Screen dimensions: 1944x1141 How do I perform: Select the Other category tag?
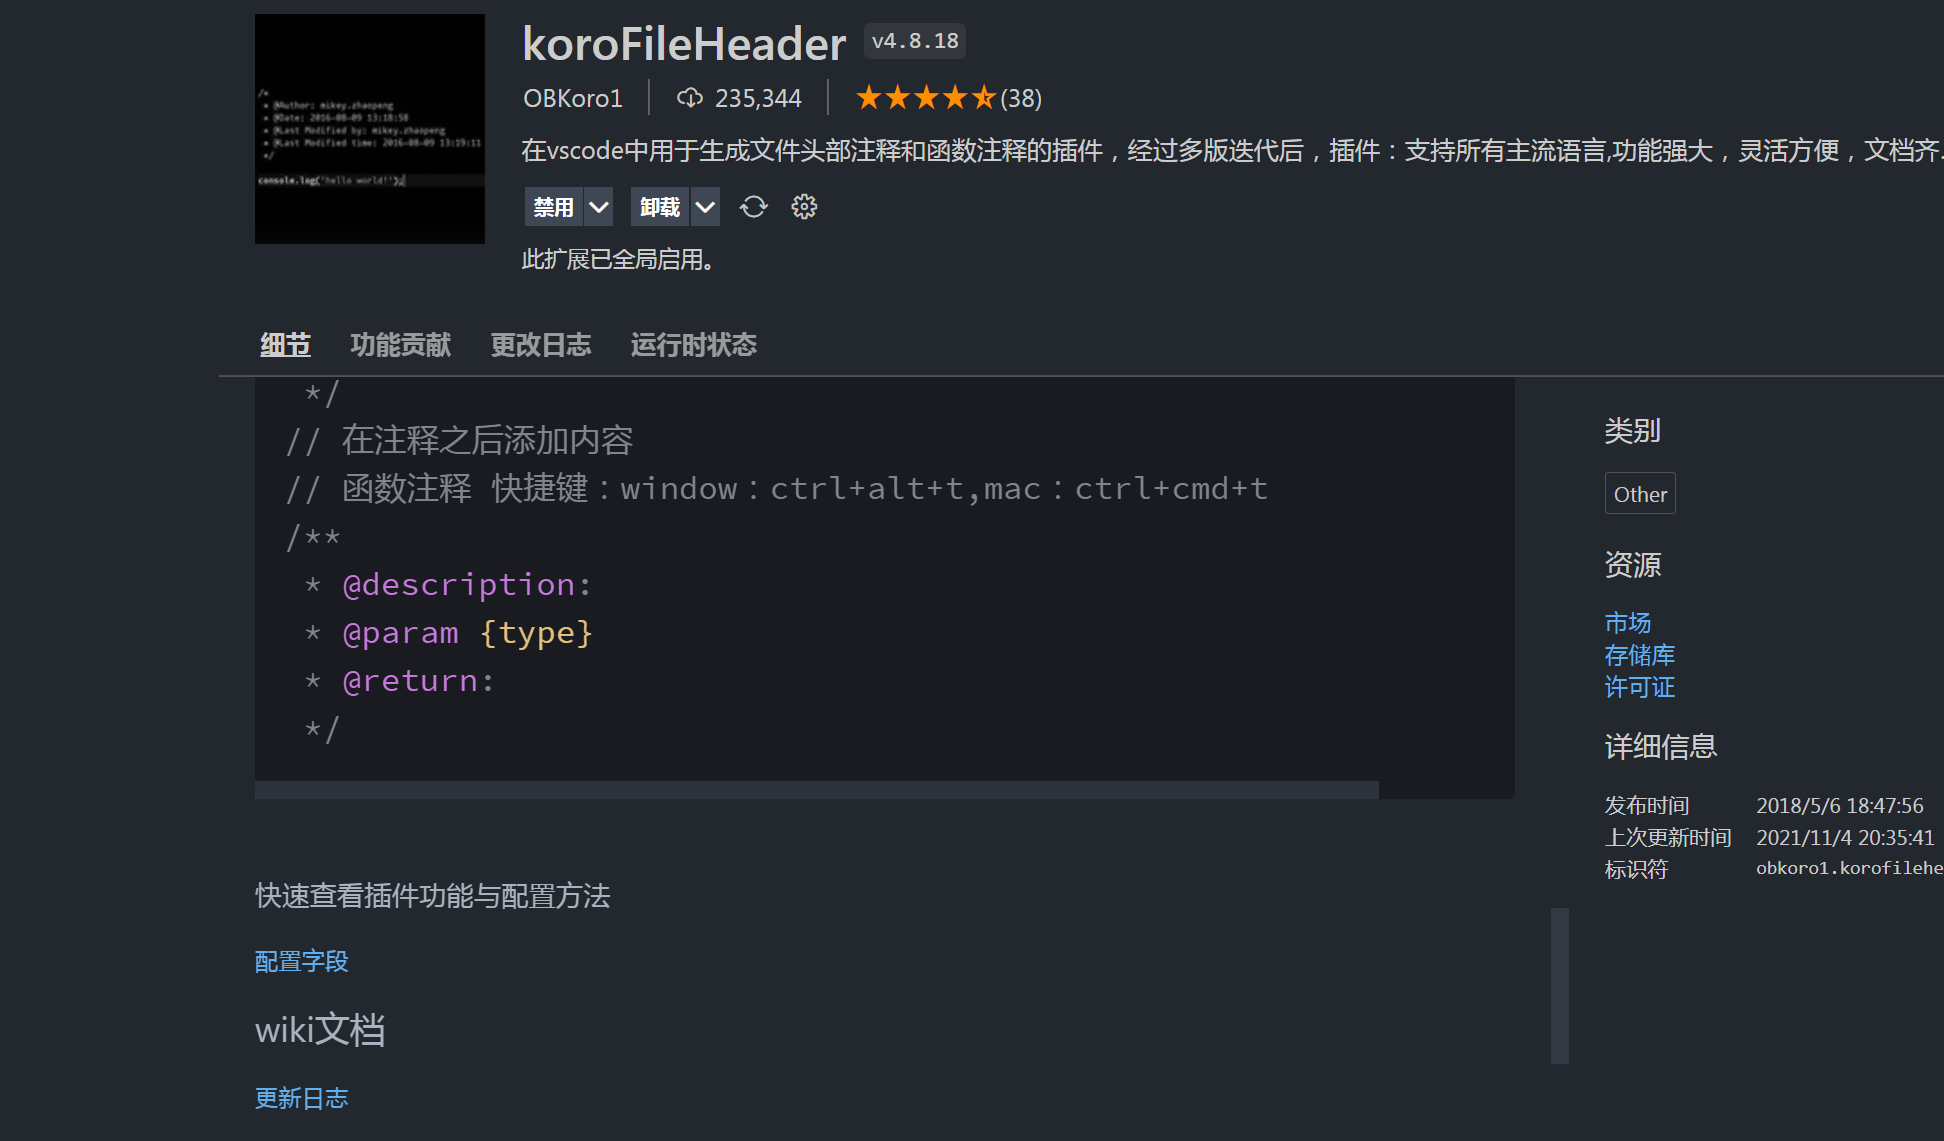click(1639, 493)
